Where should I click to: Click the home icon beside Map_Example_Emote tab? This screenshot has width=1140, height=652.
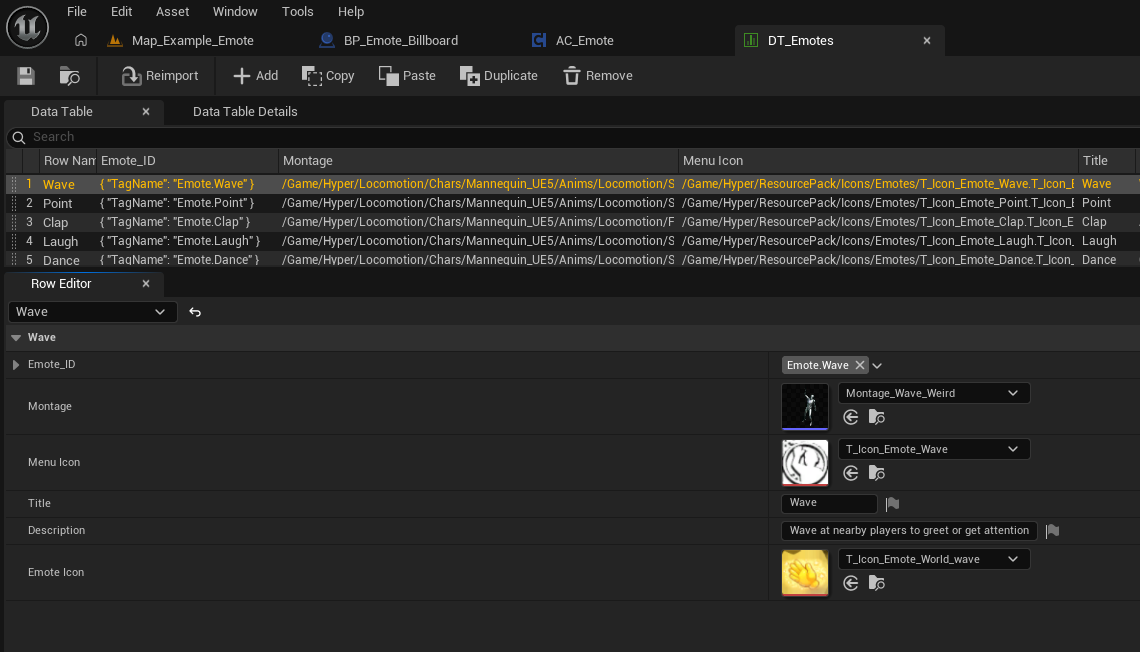[x=81, y=41]
